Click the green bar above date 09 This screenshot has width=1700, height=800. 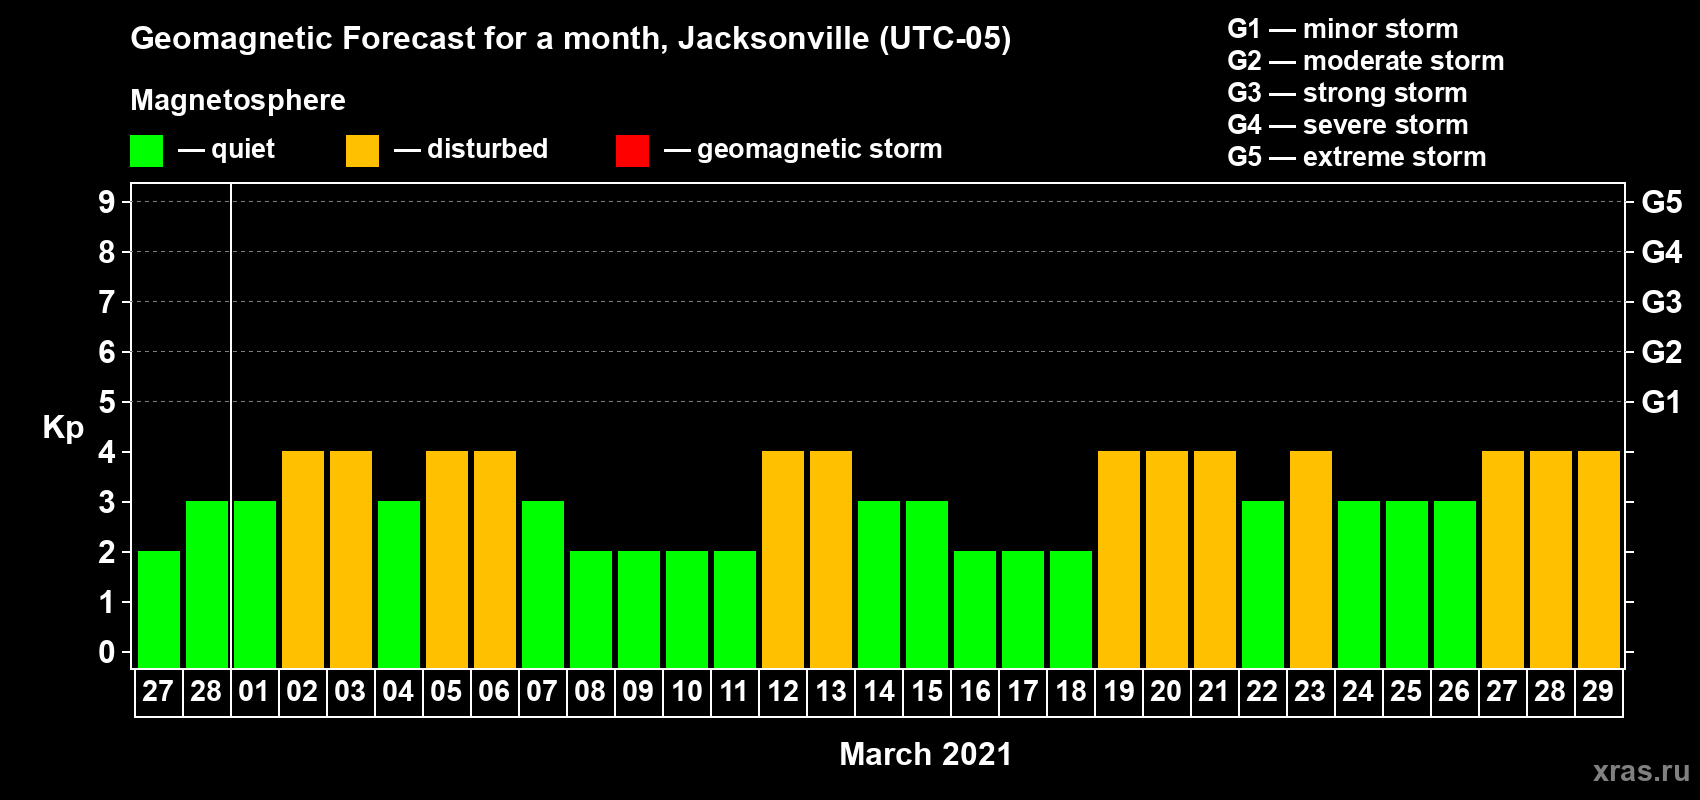click(639, 610)
